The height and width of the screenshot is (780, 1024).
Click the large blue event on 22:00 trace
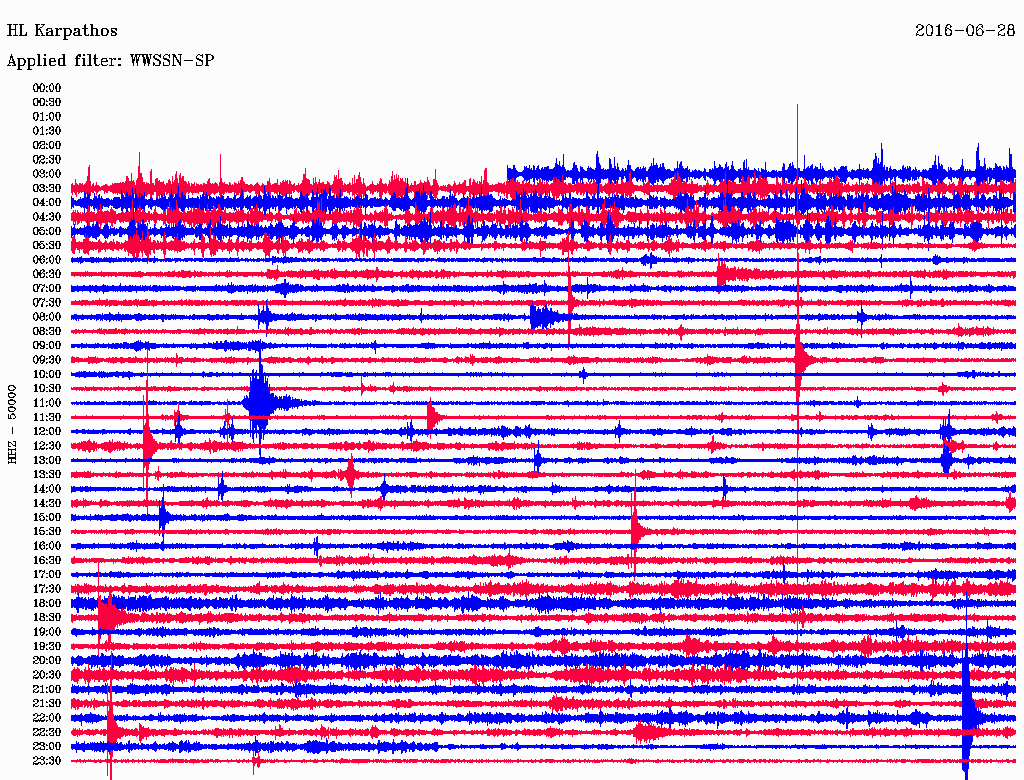[970, 717]
